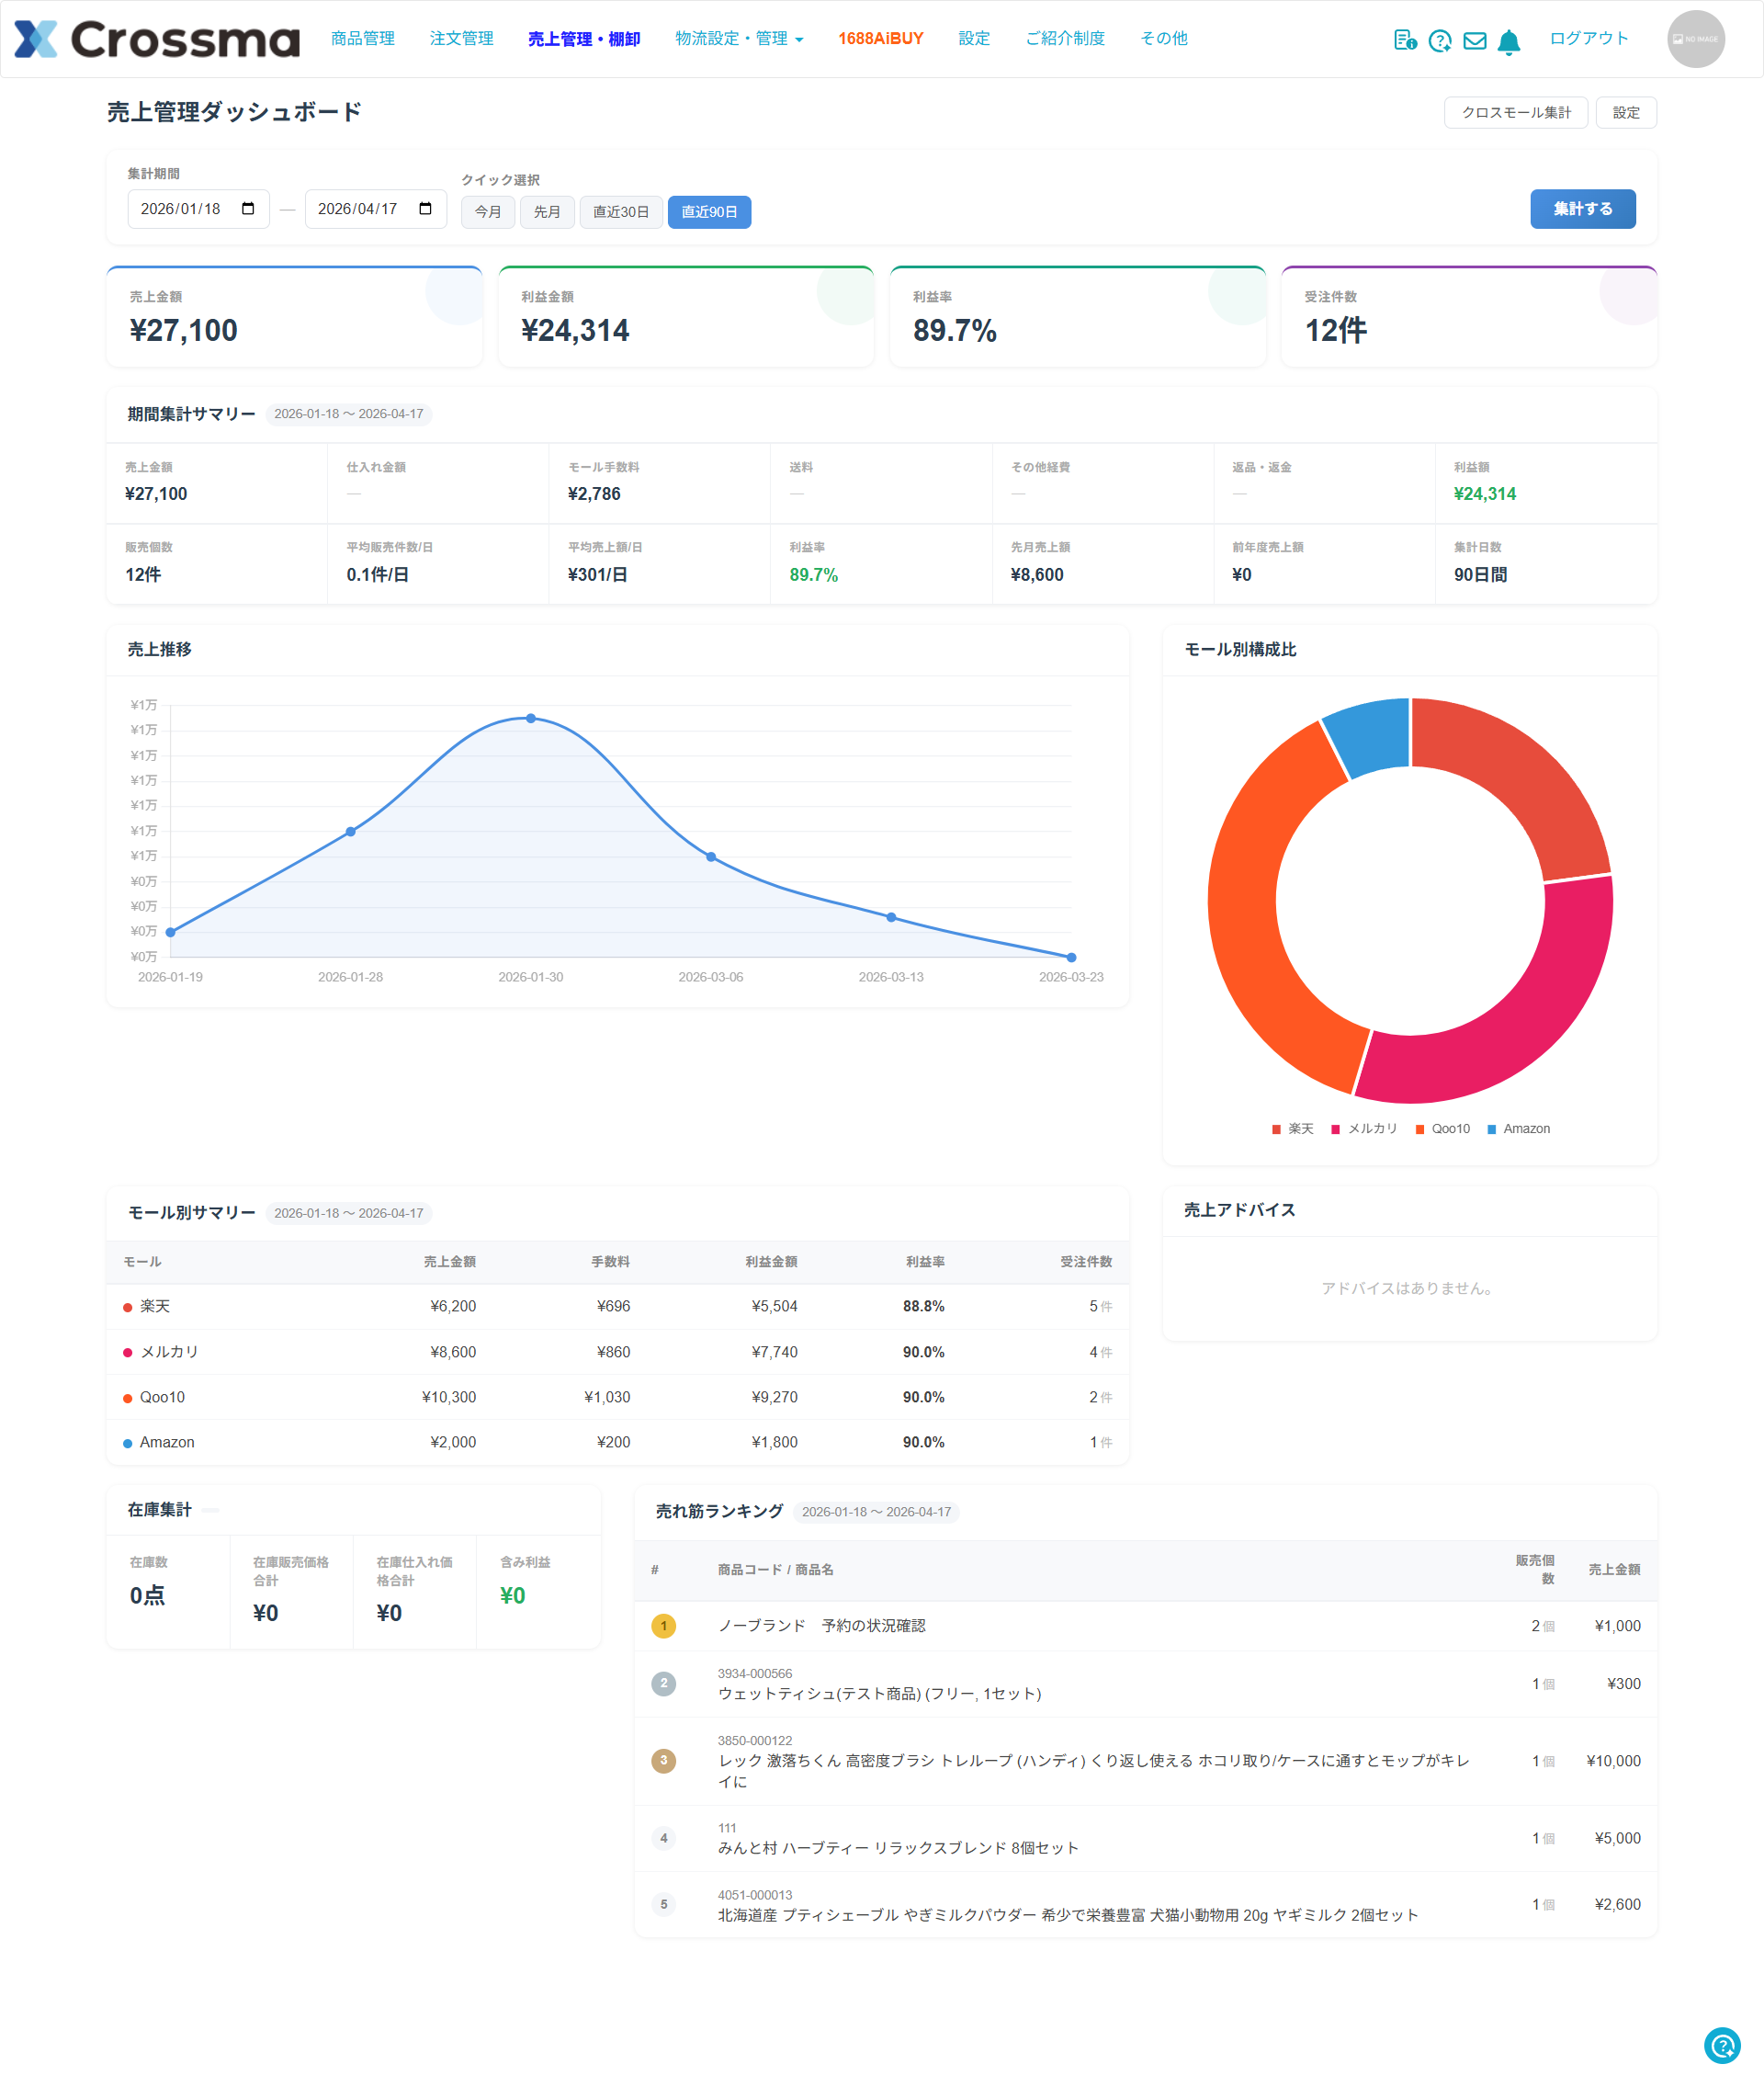1764x2087 pixels.
Task: Click the document info icon in header
Action: click(1404, 40)
